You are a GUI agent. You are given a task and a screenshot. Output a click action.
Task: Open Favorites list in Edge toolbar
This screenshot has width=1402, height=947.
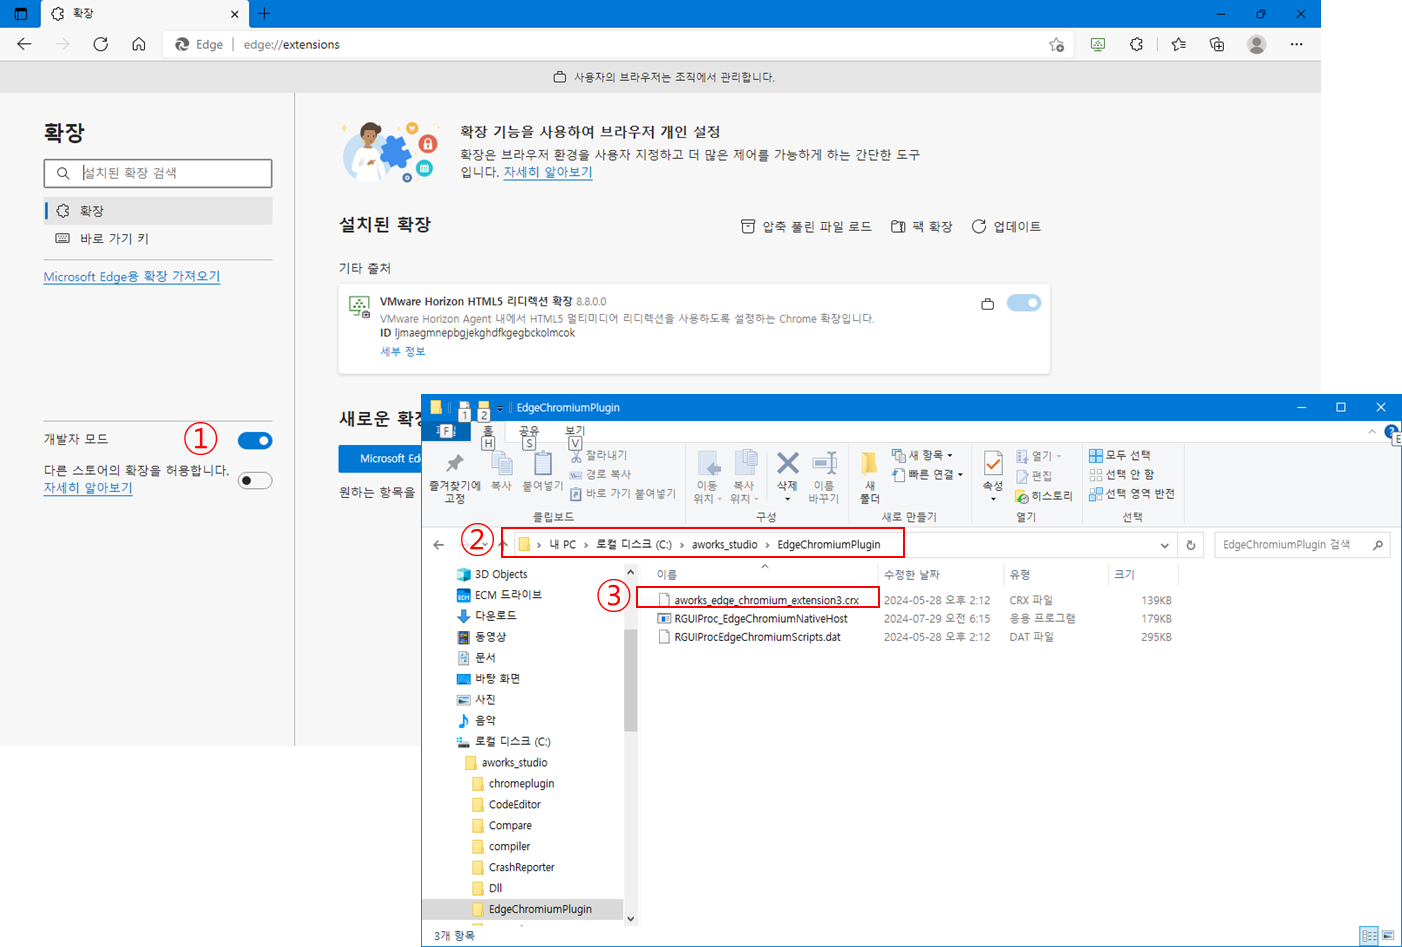[x=1178, y=44]
